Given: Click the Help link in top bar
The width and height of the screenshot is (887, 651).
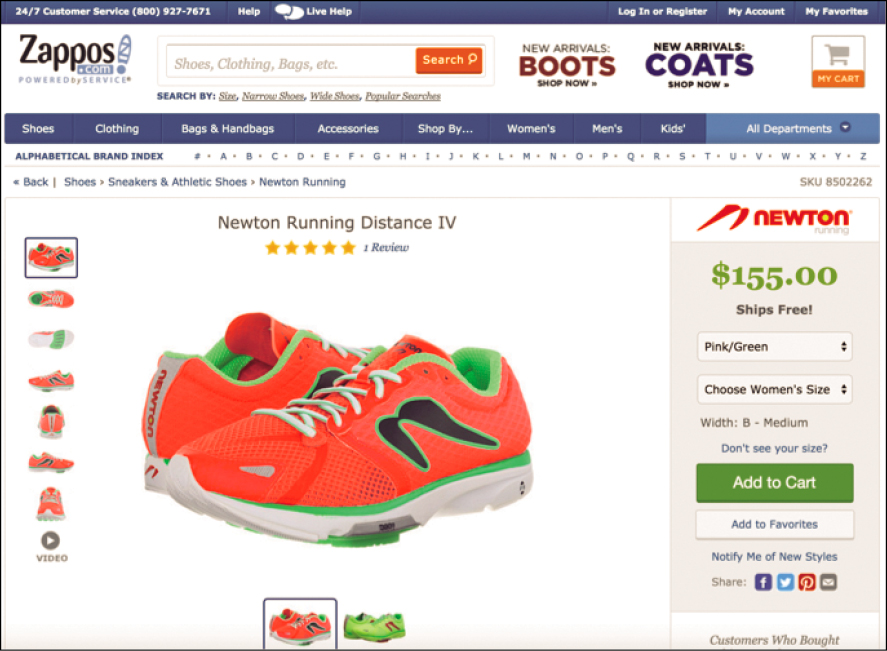Looking at the screenshot, I should (249, 11).
